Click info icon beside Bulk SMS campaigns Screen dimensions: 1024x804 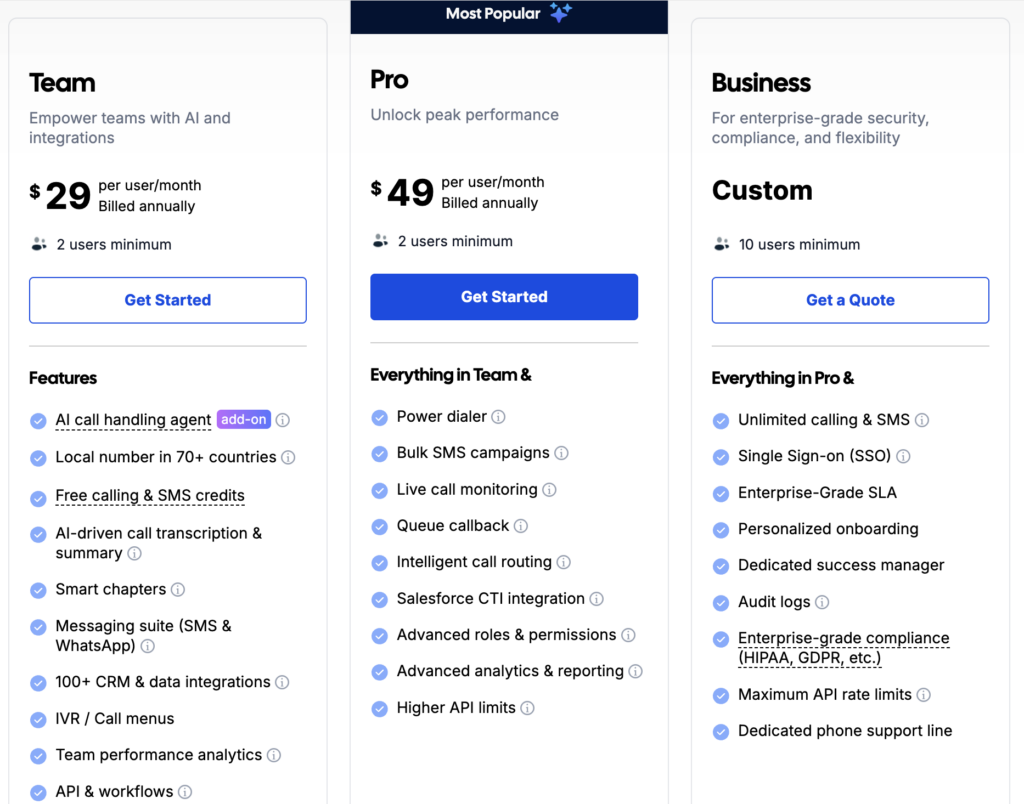[561, 453]
